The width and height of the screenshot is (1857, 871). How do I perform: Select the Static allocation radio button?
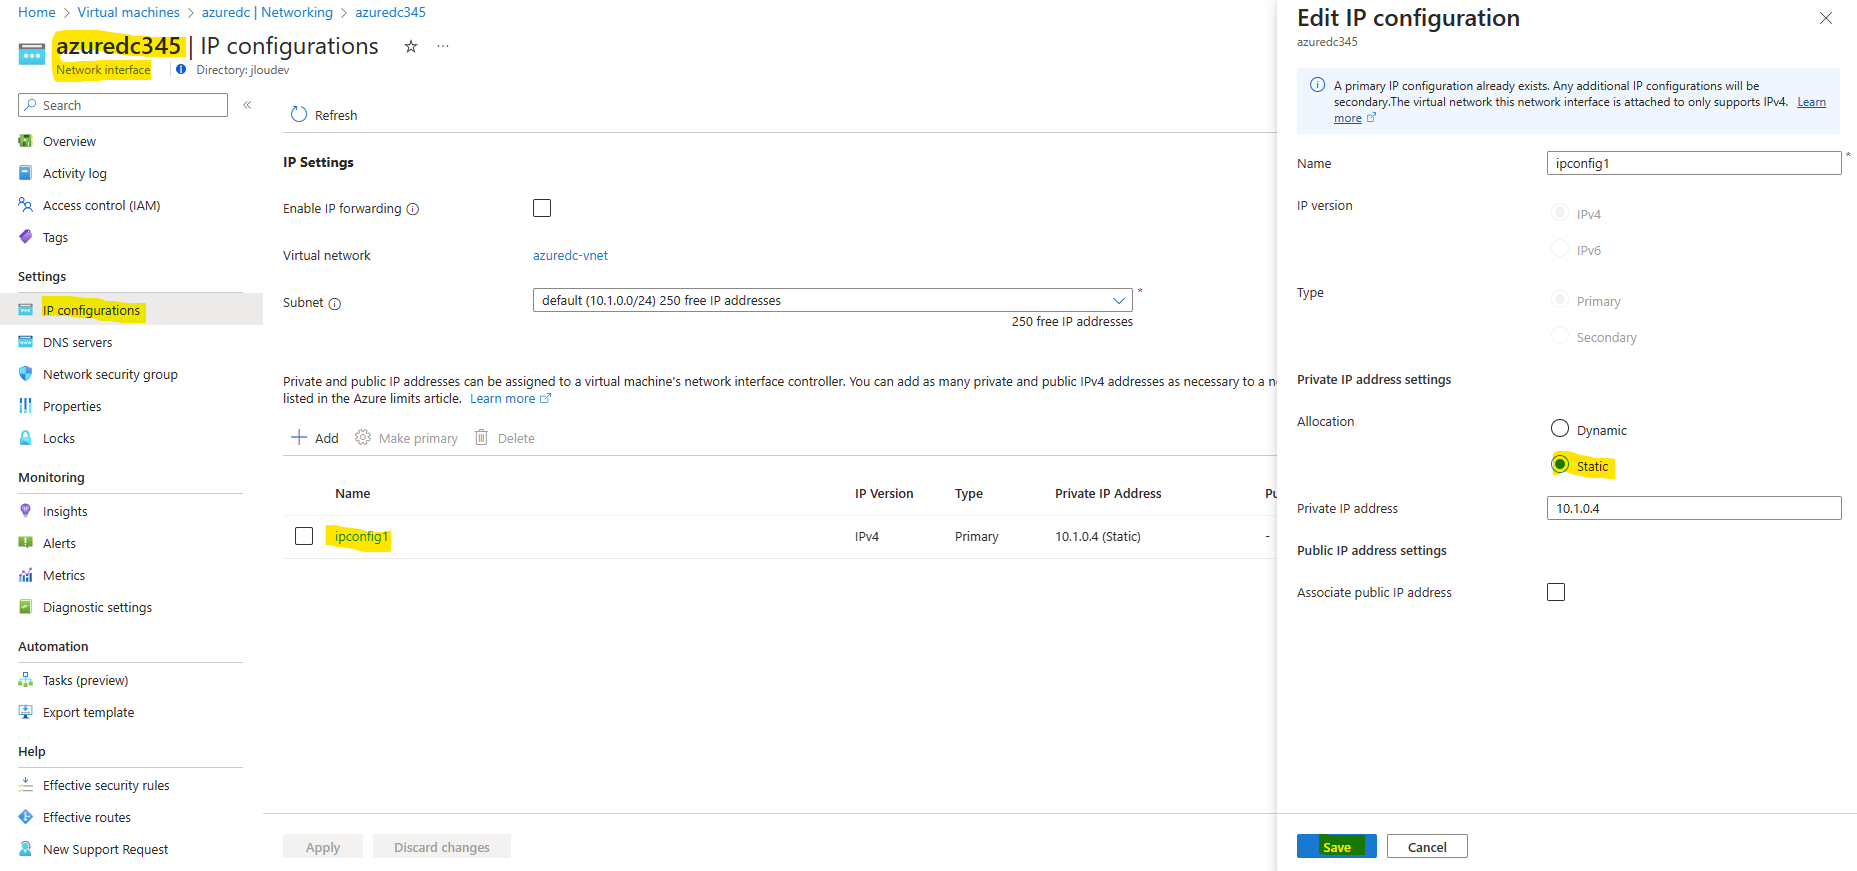1560,464
